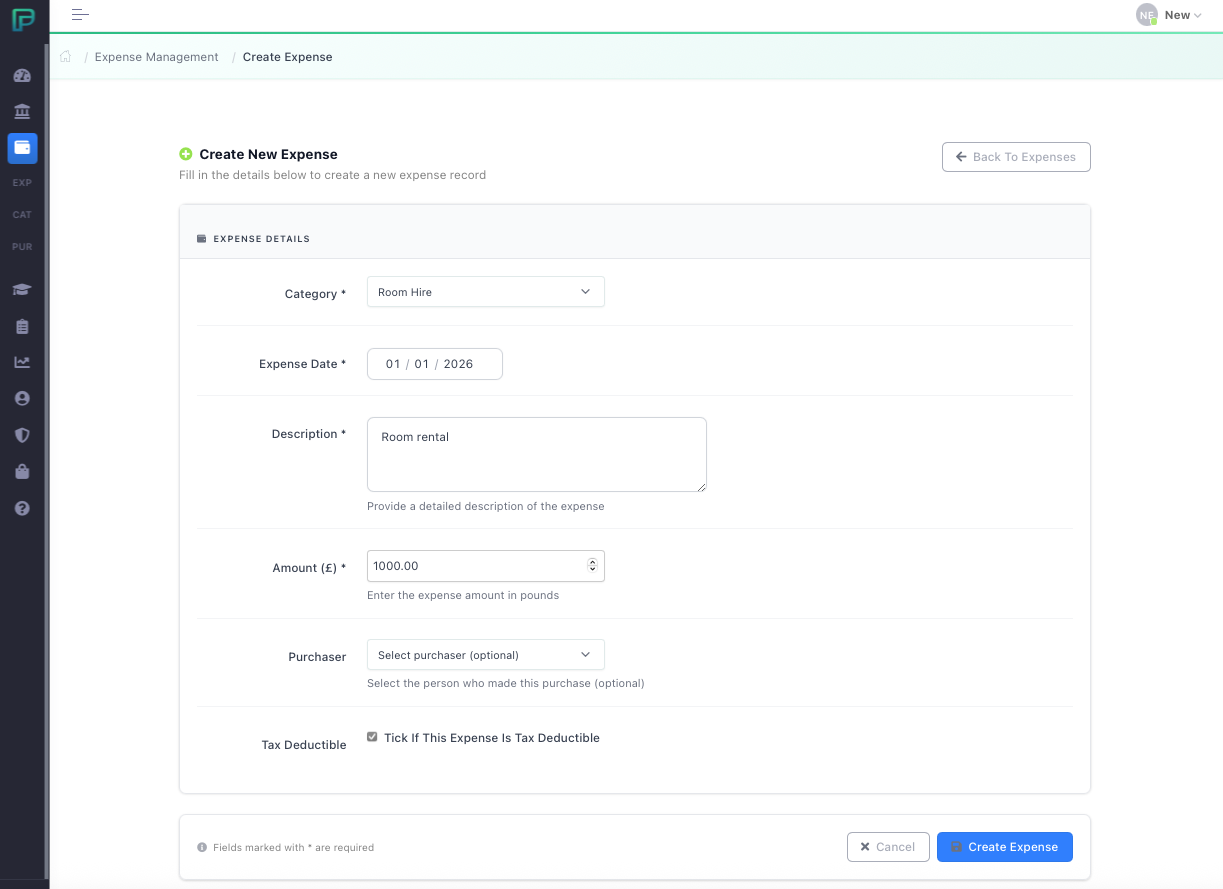Click the clipboard icon in sidebar

(x=22, y=327)
